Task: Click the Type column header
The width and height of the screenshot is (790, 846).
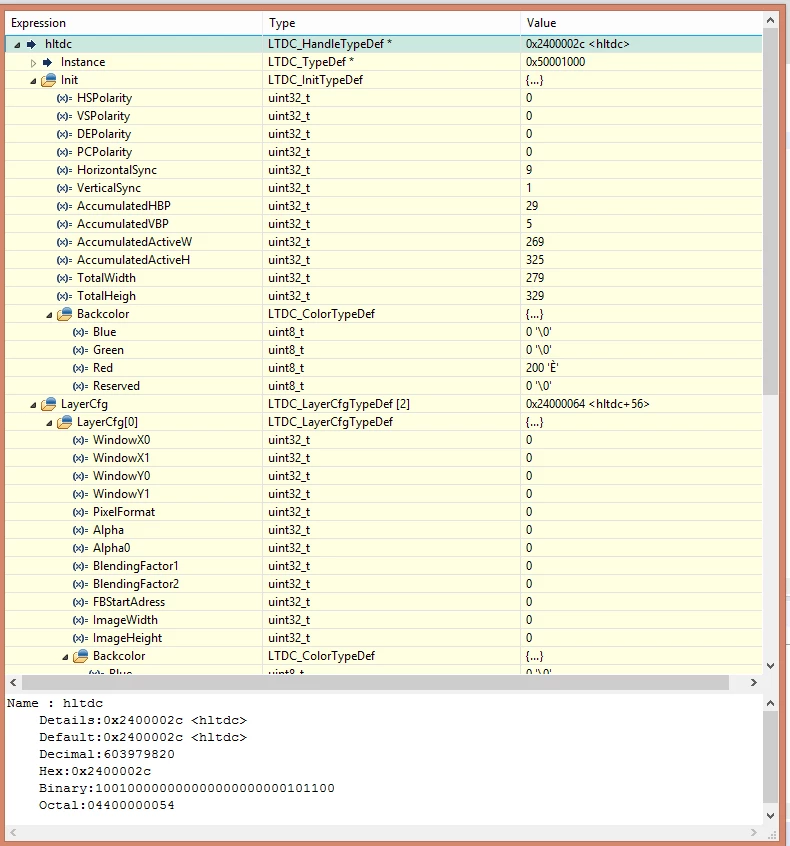Action: (x=392, y=23)
